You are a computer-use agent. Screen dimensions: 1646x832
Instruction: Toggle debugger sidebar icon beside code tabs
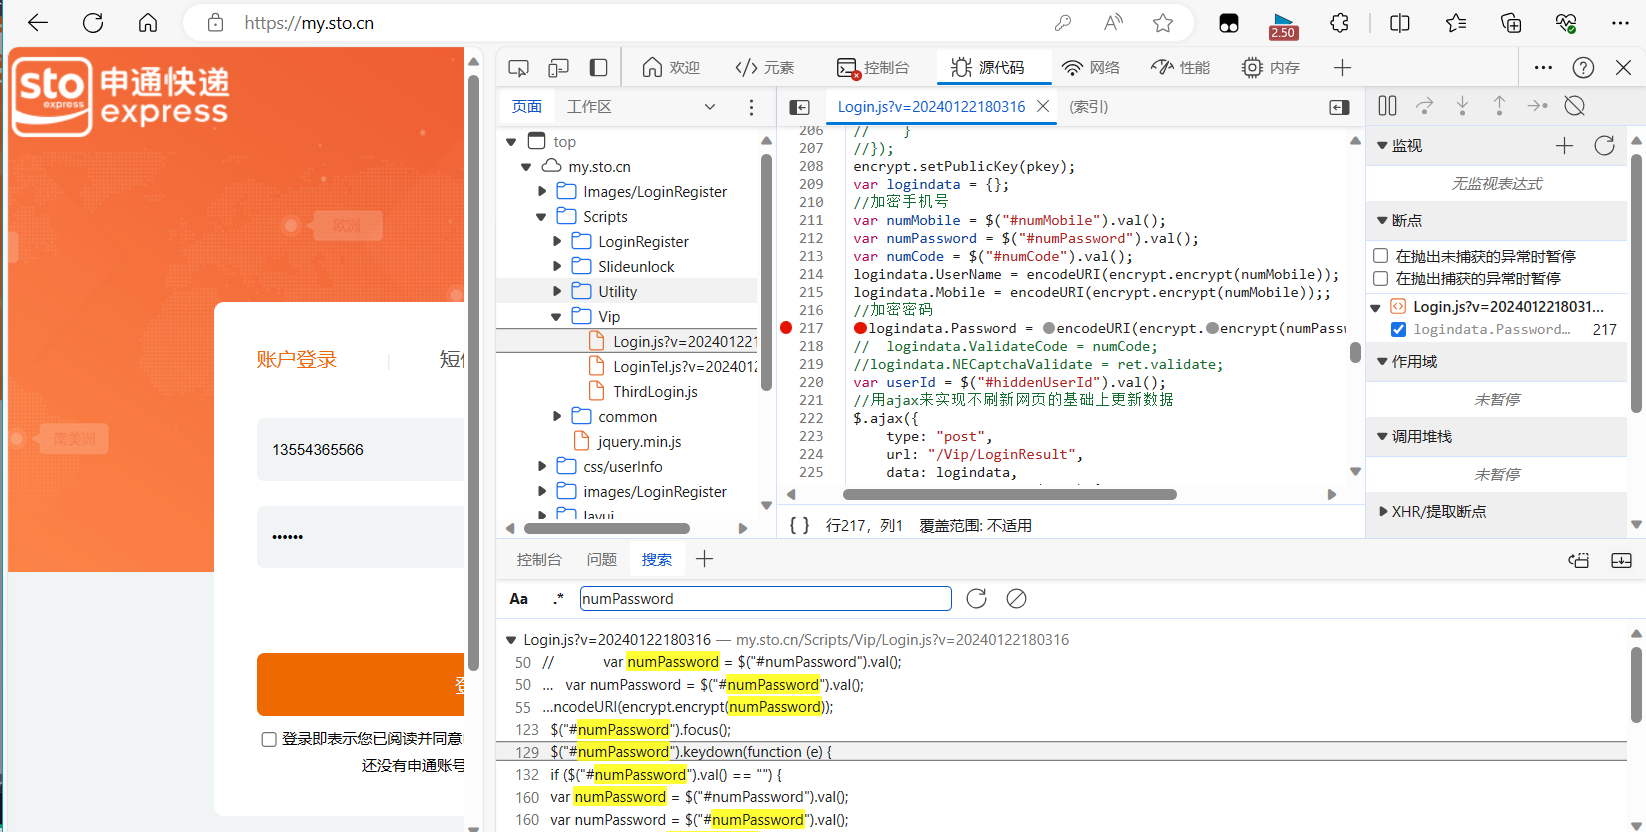click(x=1339, y=107)
